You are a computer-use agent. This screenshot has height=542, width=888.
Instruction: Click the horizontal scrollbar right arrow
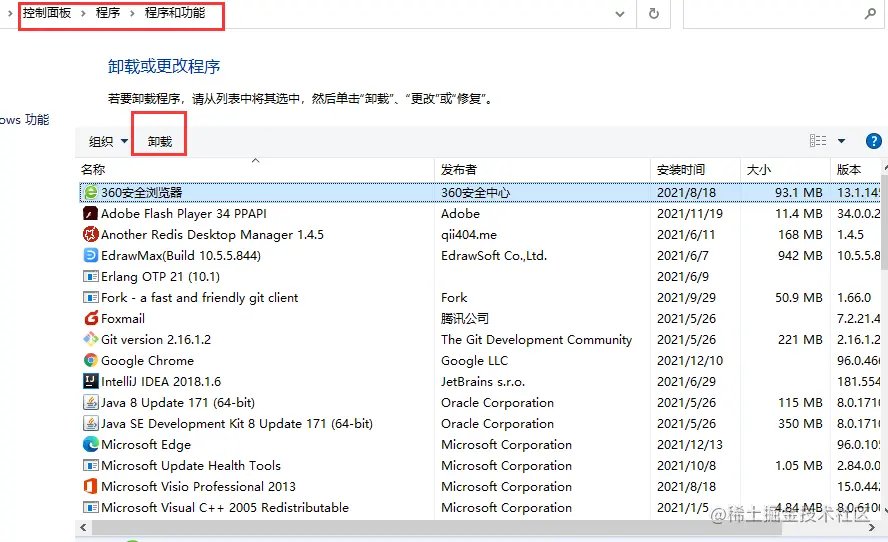[x=872, y=527]
